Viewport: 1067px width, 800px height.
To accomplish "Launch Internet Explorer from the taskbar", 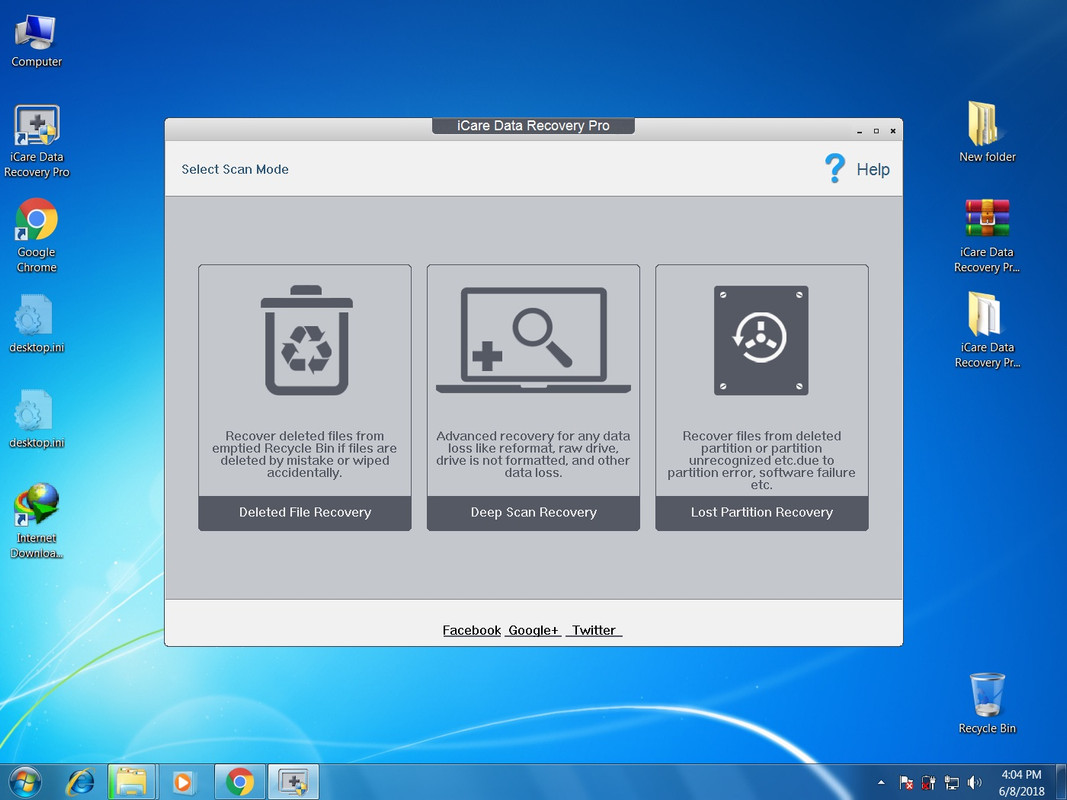I will tap(80, 782).
